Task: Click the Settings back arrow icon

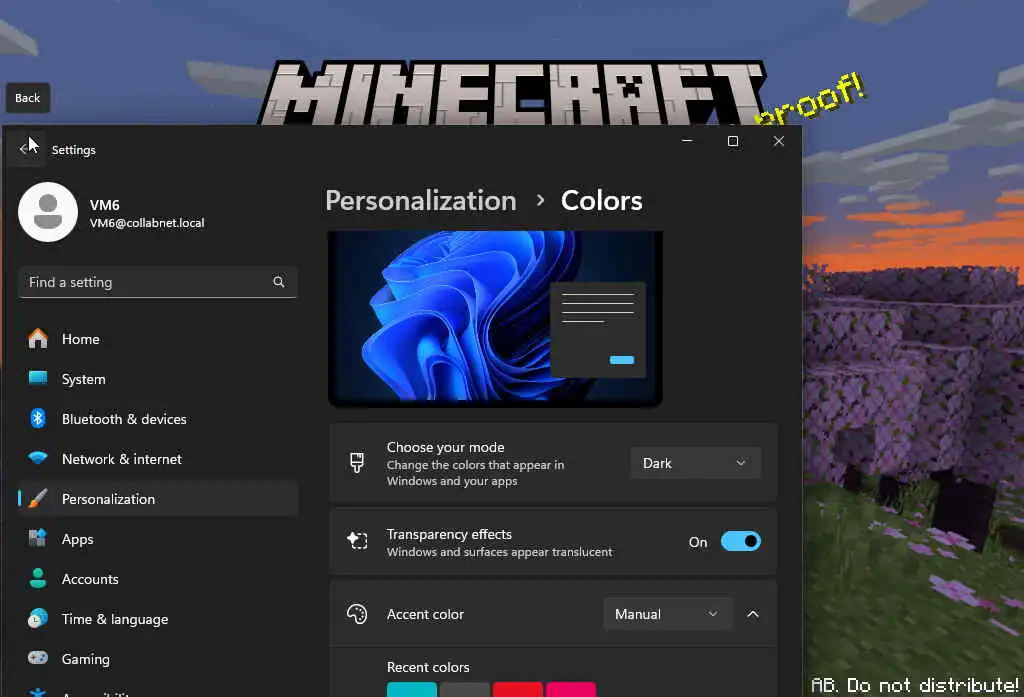Action: tap(24, 149)
